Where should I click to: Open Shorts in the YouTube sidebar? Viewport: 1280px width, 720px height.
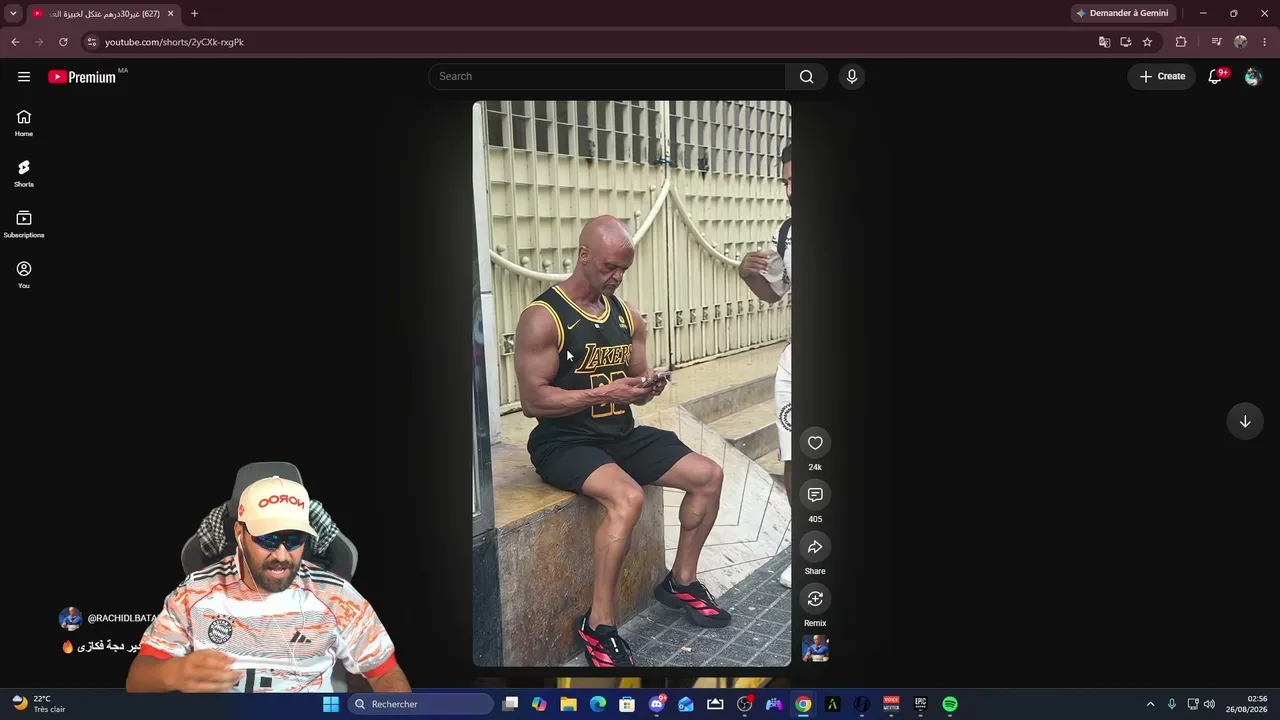[24, 174]
